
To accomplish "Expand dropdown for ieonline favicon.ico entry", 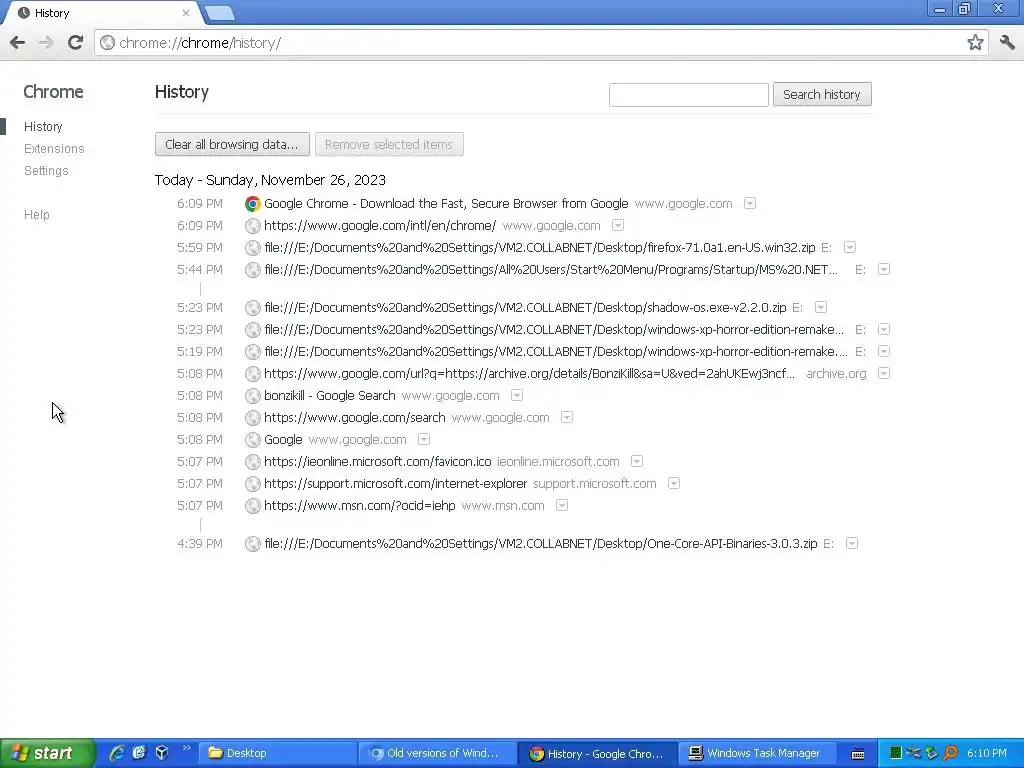I will [x=637, y=461].
